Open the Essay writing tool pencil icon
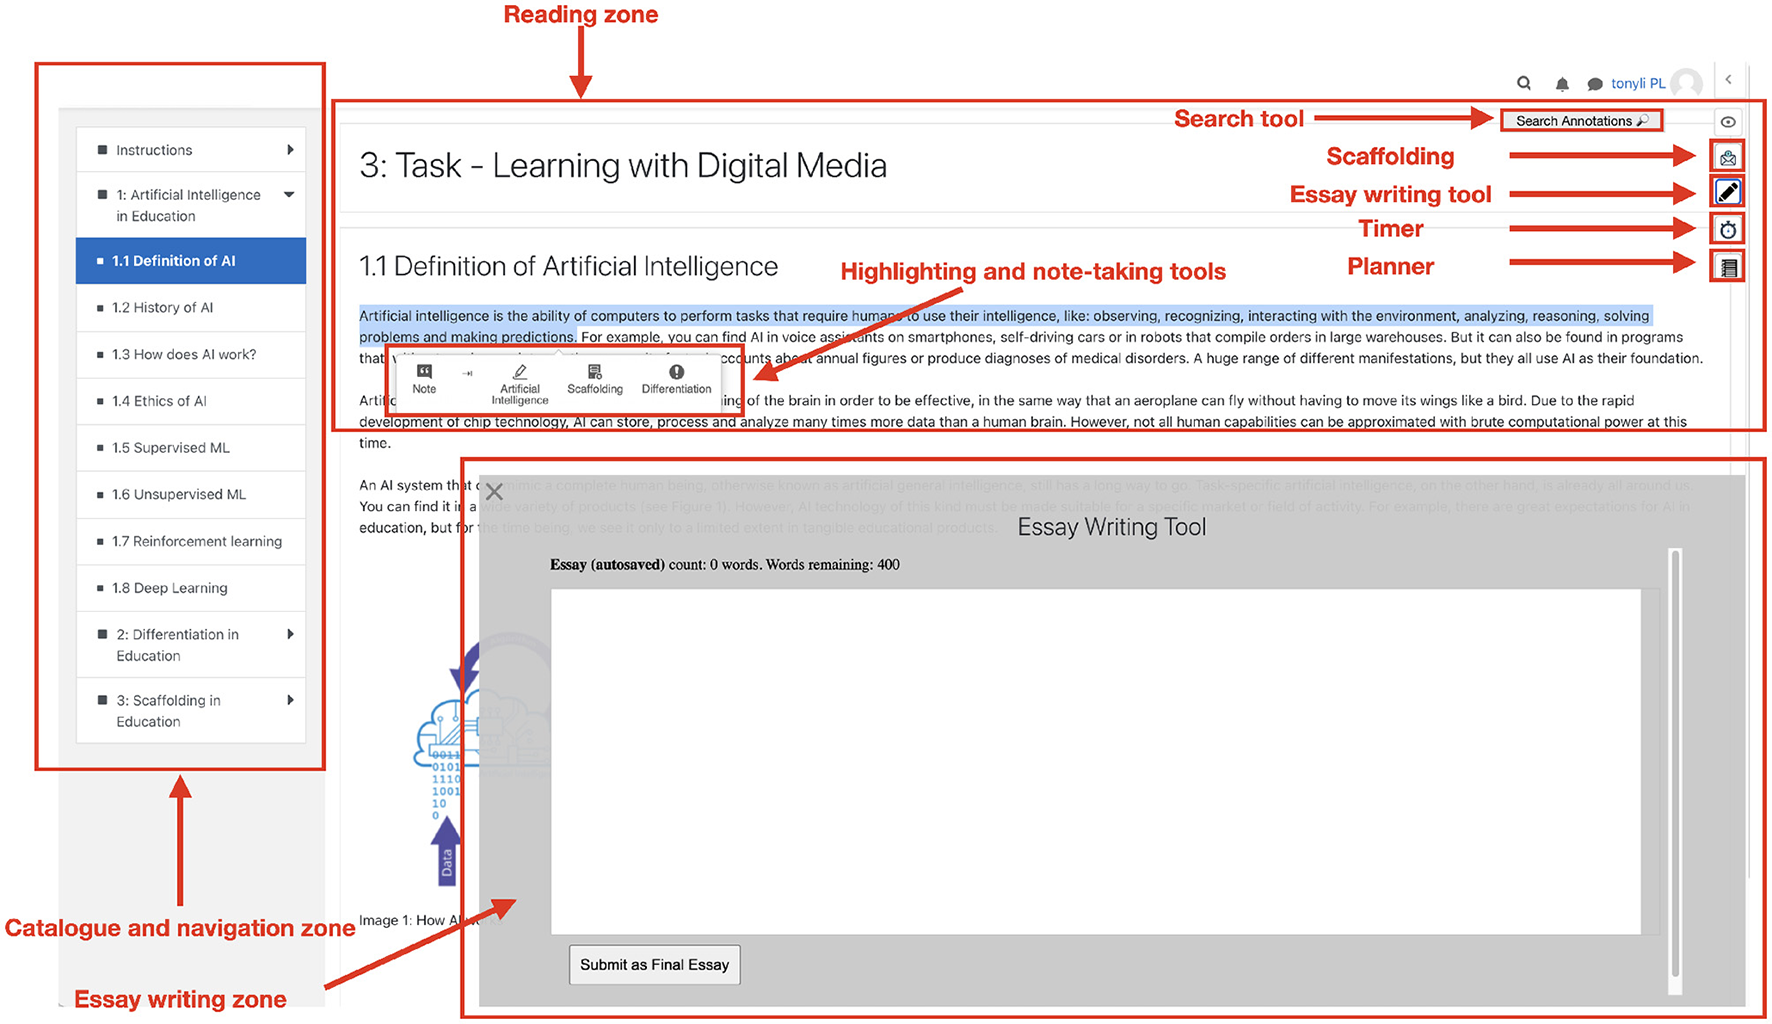 coord(1727,192)
